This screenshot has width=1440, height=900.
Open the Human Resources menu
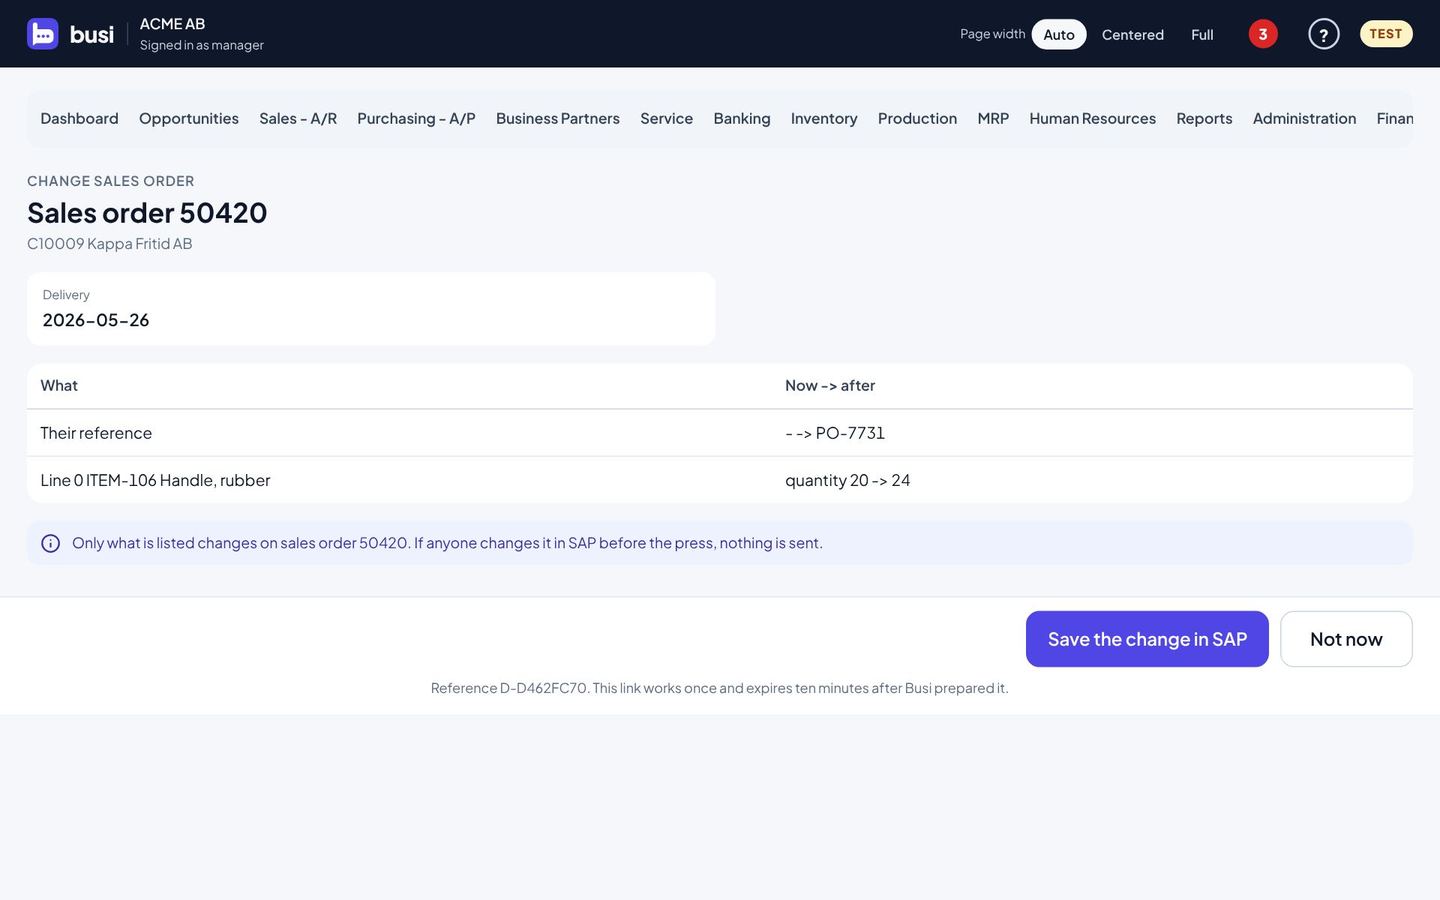click(x=1092, y=119)
